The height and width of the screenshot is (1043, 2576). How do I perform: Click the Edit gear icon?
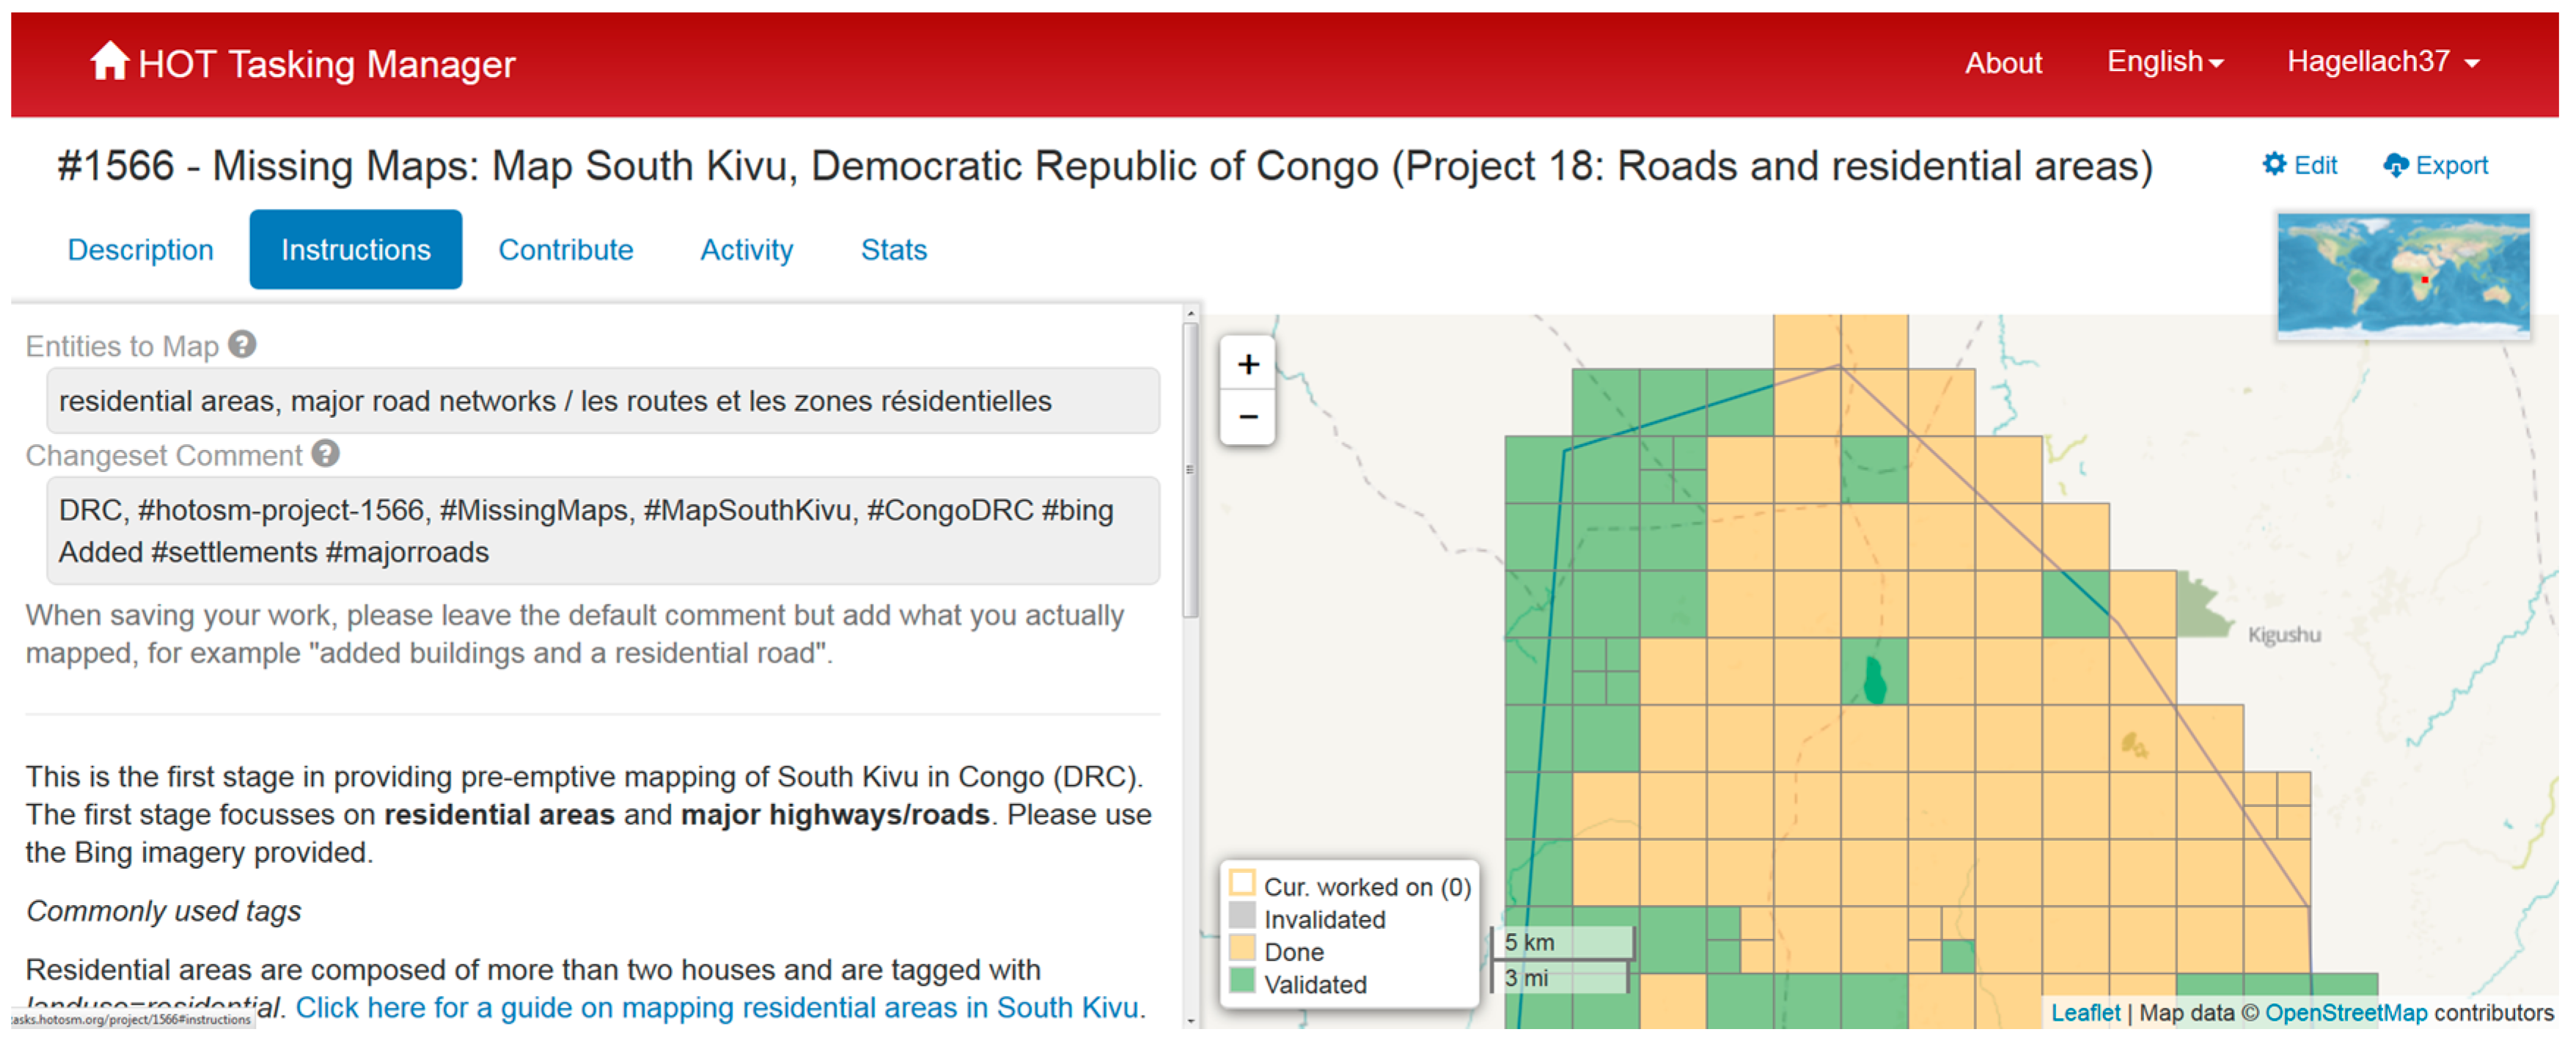pos(2274,164)
